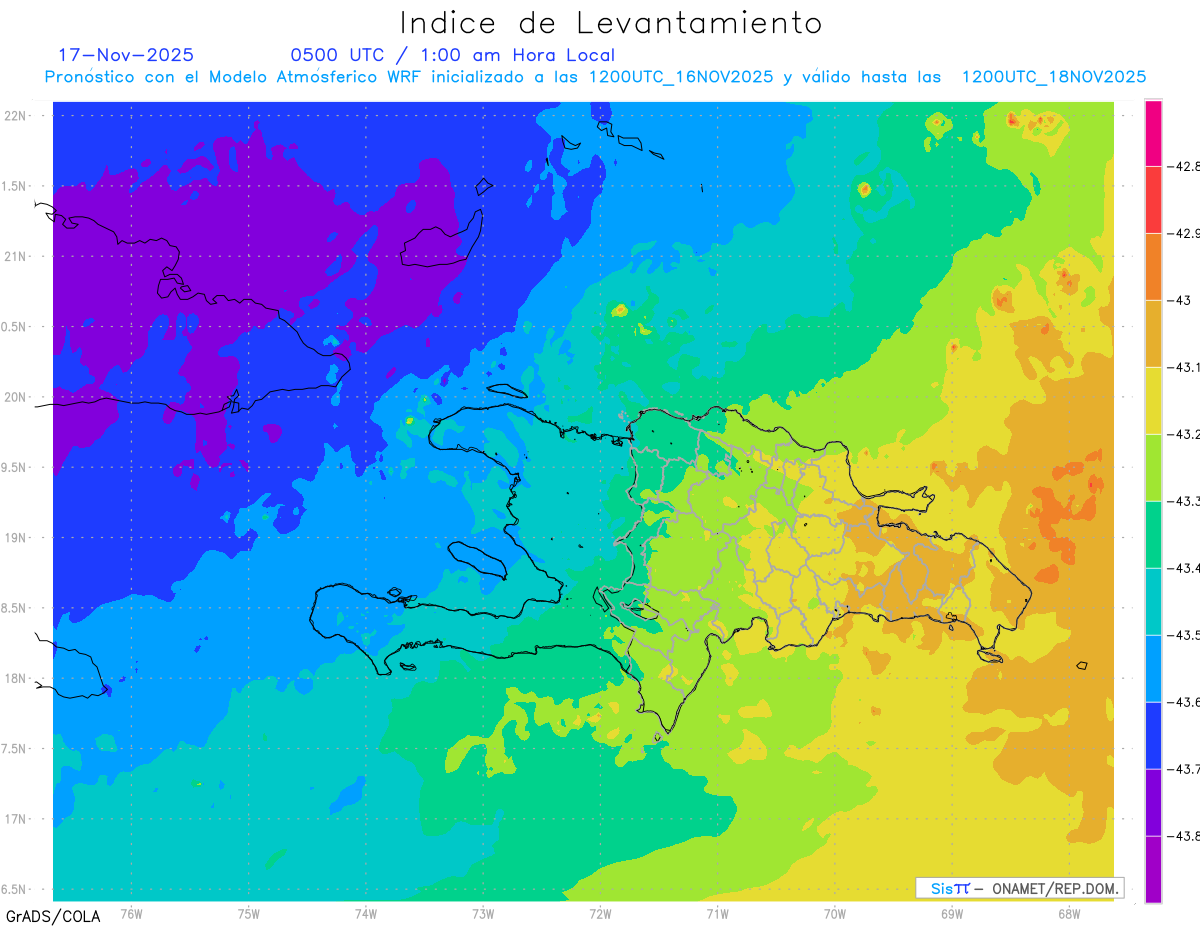Viewport: 1200px width, 927px height.
Task: Click the '1.5N' latitude label
Action: click(x=15, y=186)
